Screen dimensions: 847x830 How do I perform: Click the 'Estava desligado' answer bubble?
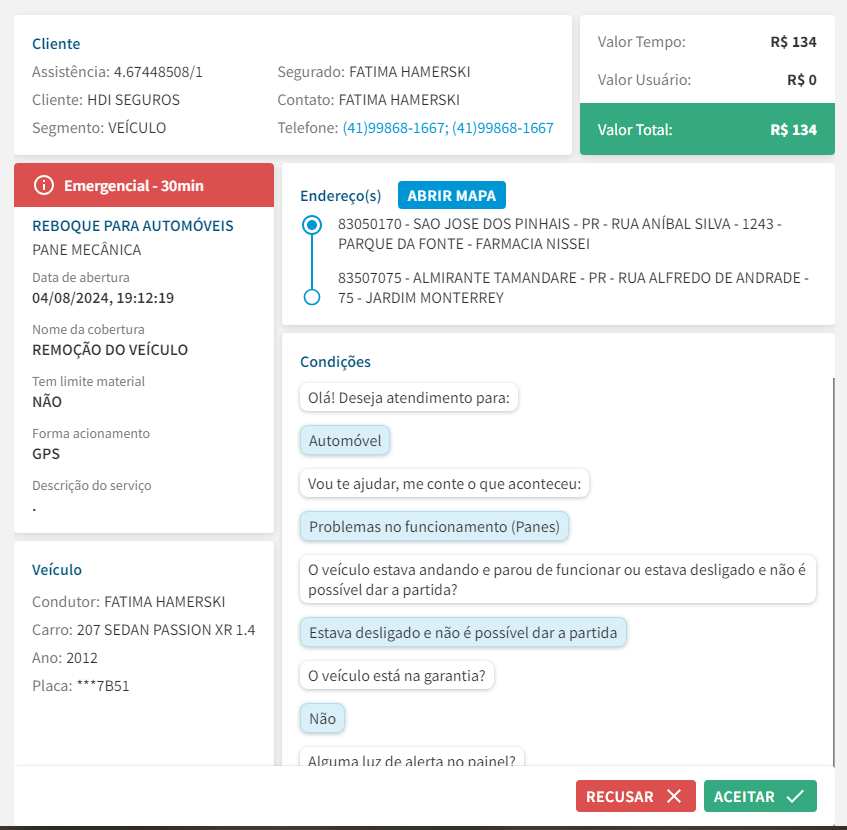(463, 632)
